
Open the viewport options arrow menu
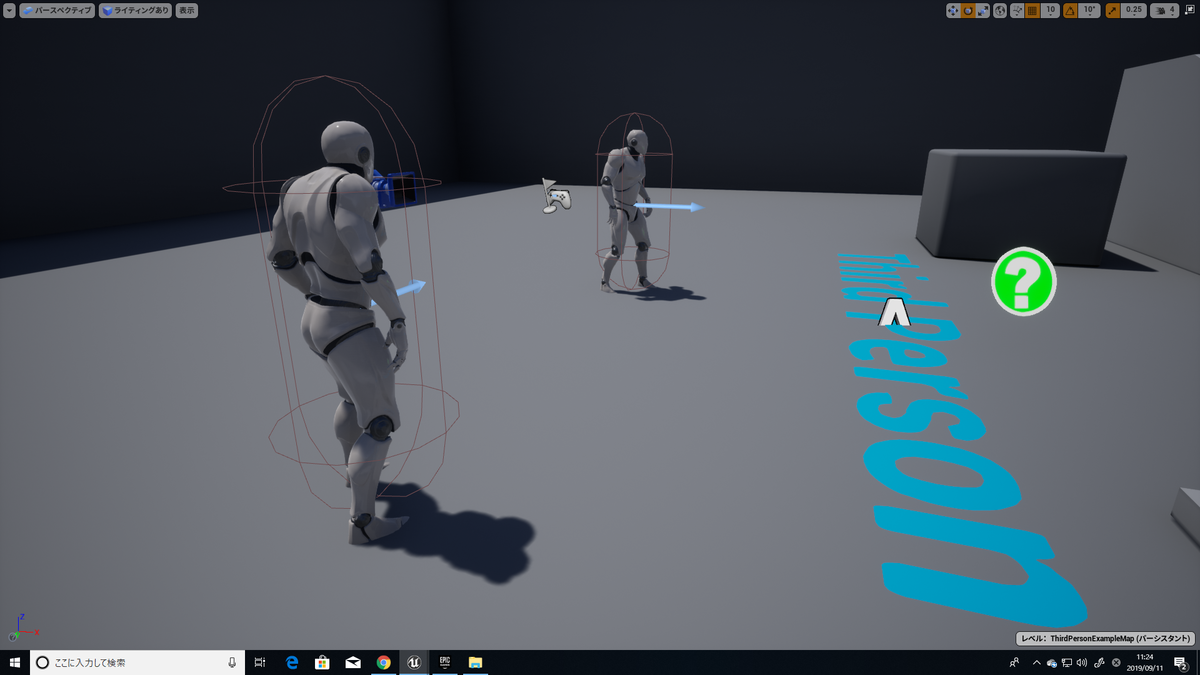click(9, 10)
